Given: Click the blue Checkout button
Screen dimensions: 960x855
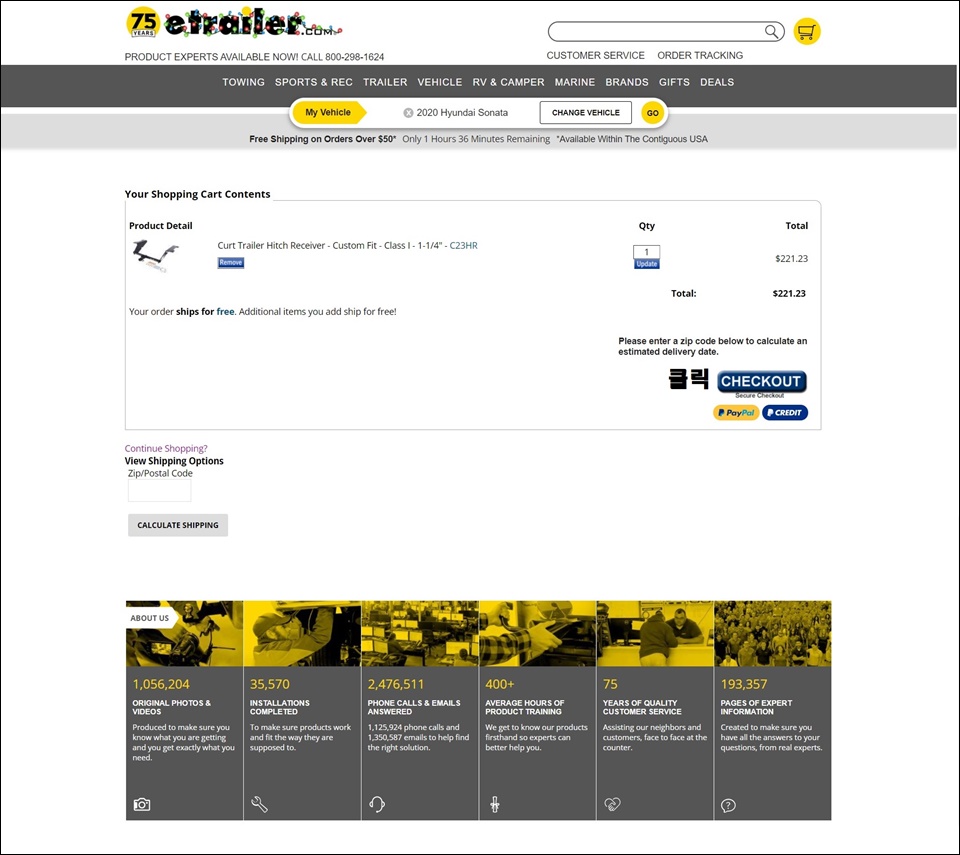Looking at the screenshot, I should pos(762,381).
